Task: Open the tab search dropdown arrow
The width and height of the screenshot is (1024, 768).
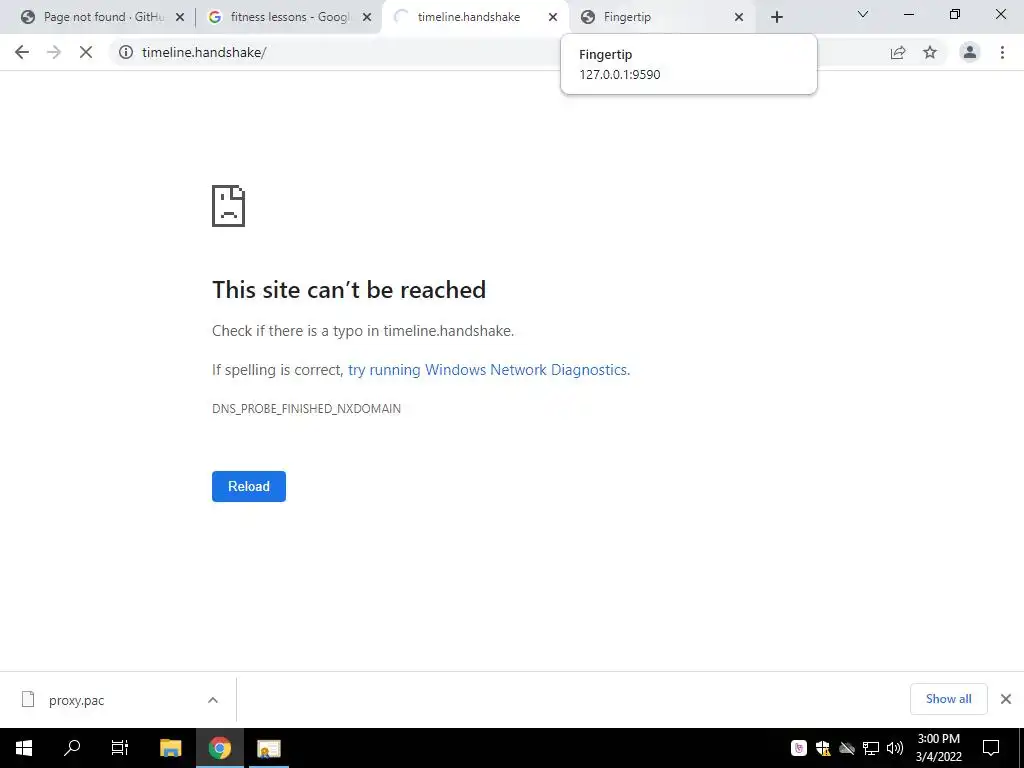Action: (x=863, y=14)
